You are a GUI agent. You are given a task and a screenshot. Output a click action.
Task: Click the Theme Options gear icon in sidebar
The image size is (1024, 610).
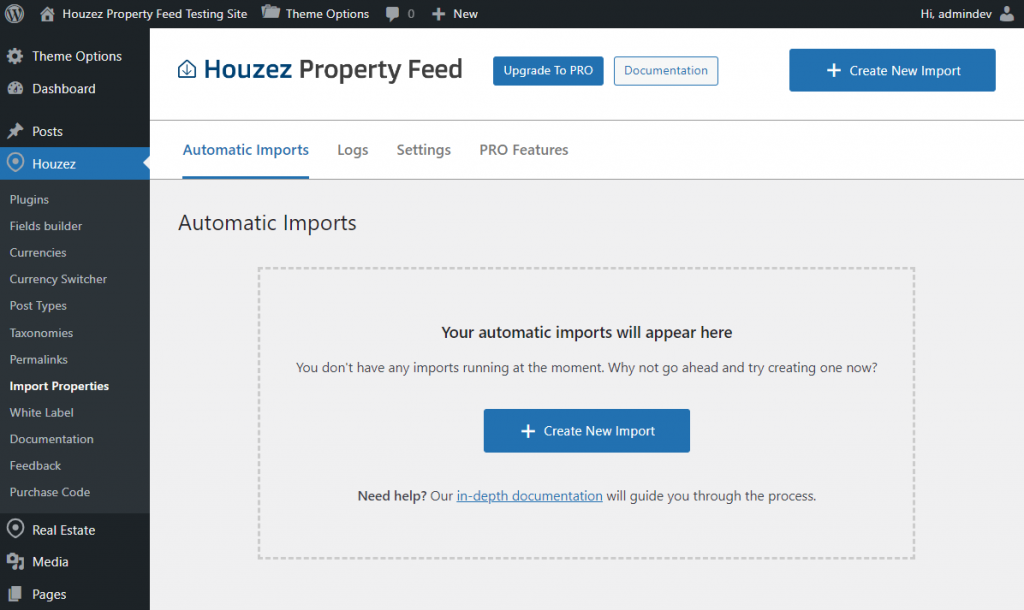(x=15, y=56)
